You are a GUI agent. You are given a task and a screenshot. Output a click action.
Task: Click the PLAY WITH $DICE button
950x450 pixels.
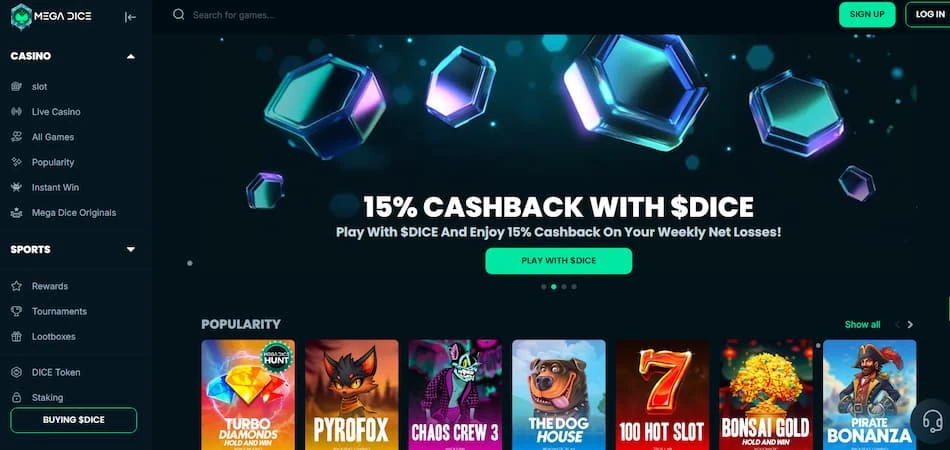pos(559,261)
